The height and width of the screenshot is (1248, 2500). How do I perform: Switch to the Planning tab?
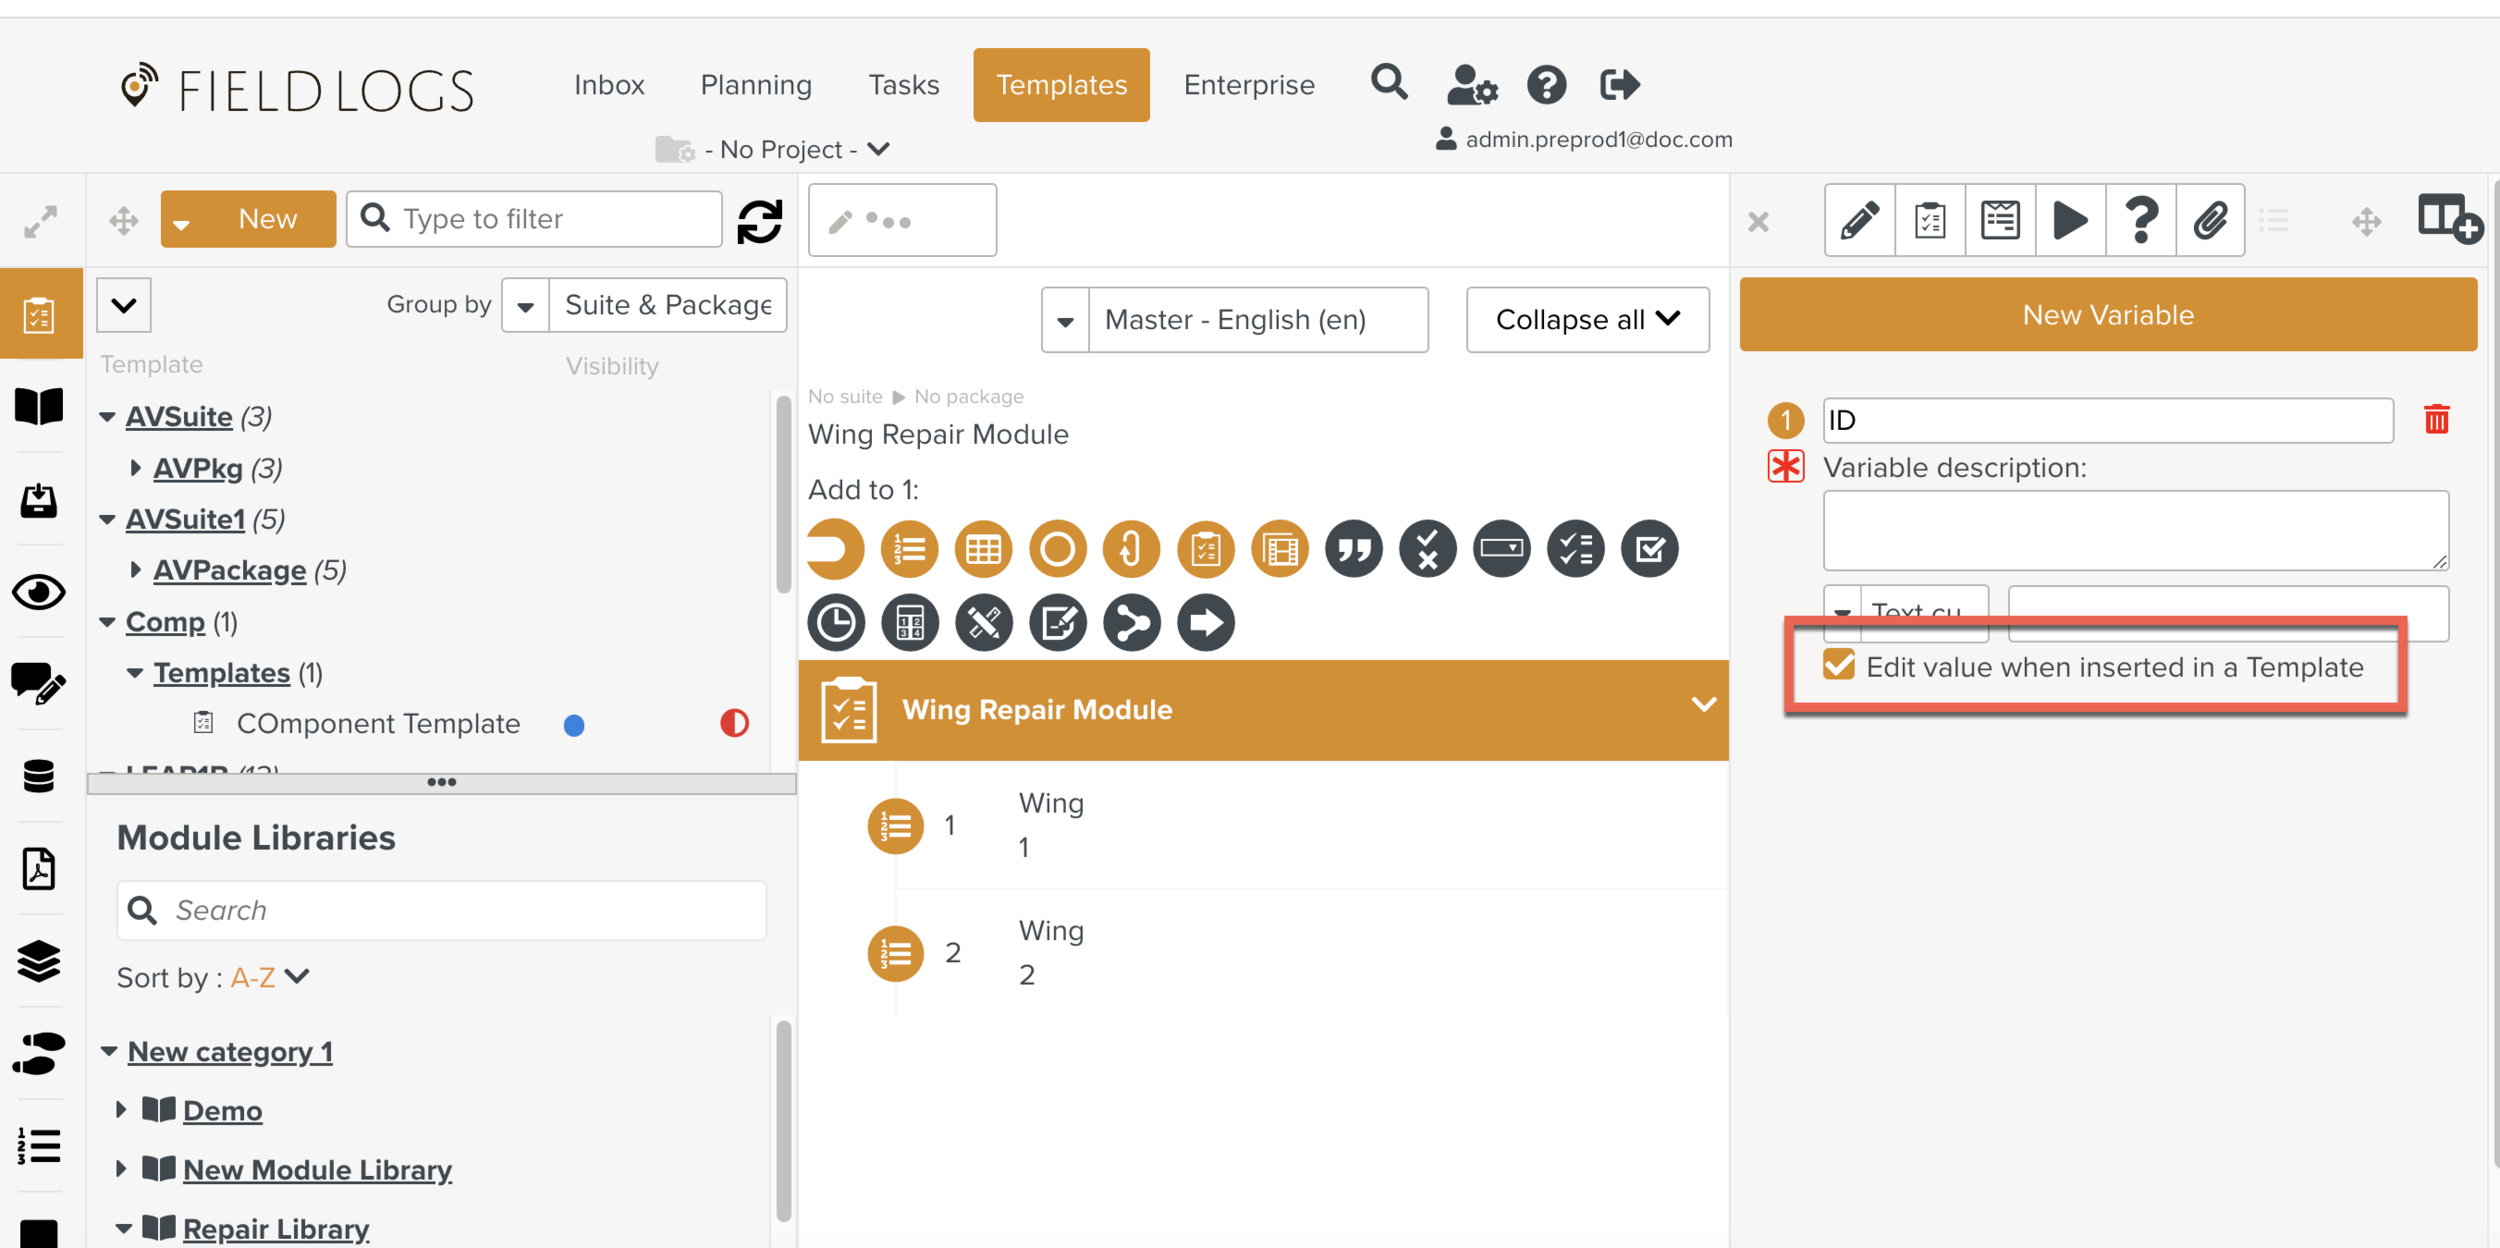click(756, 85)
